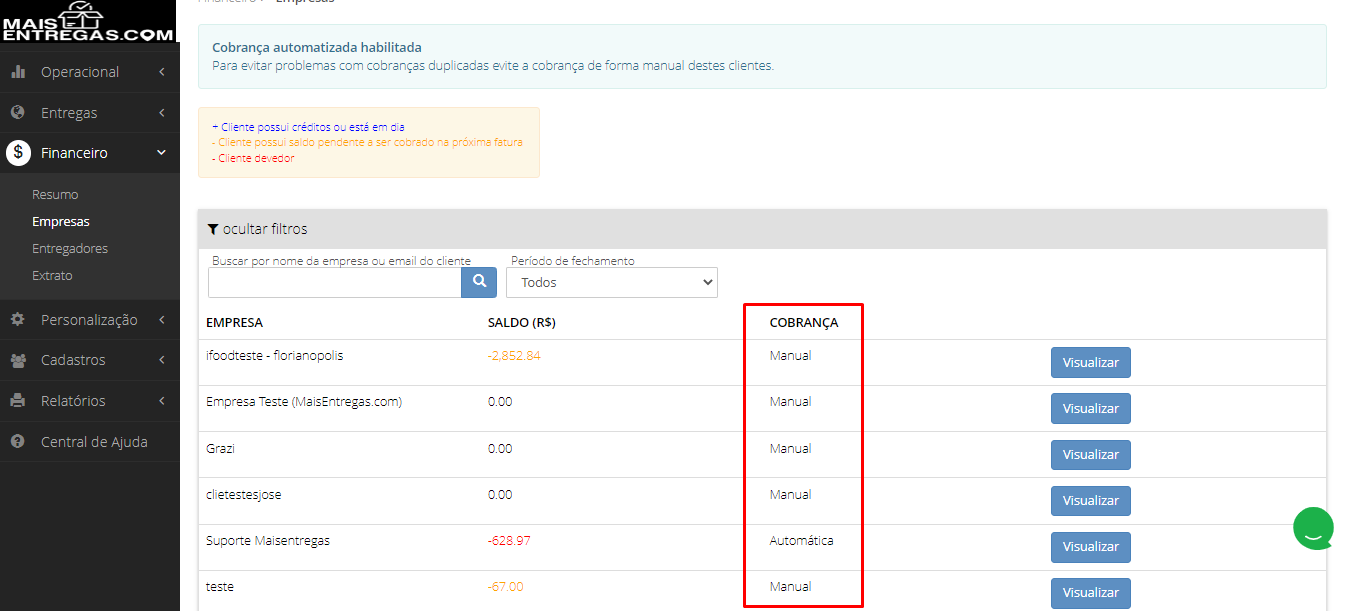Expand the Operacional menu chevron
Screen dimensions: 1345x611
point(162,72)
